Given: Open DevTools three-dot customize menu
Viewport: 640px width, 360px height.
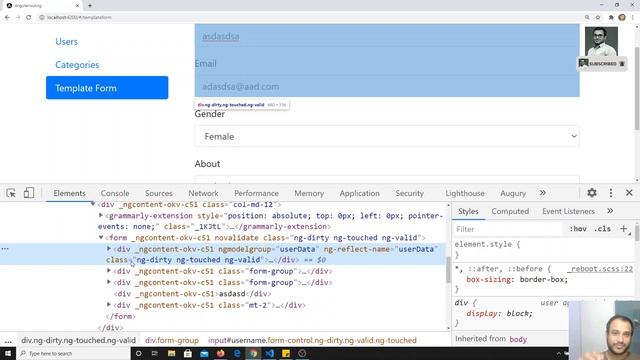Looking at the screenshot, I should [x=611, y=193].
